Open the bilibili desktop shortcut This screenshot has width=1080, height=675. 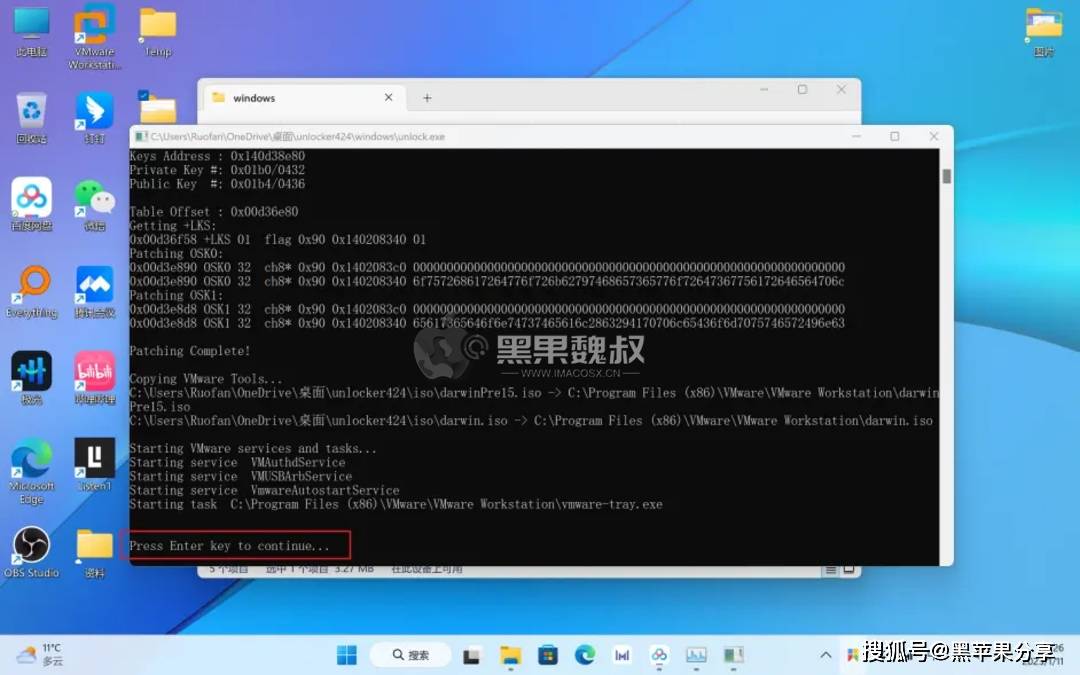[x=94, y=378]
